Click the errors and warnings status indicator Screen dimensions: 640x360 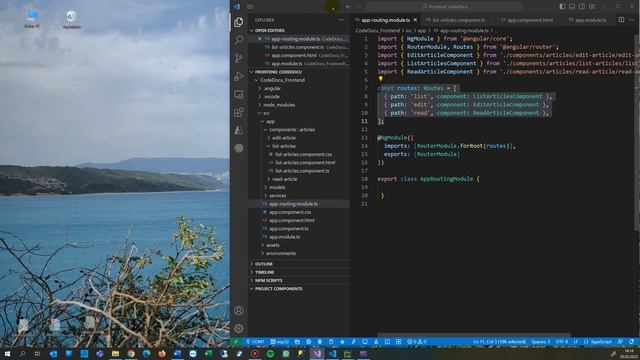(417, 342)
